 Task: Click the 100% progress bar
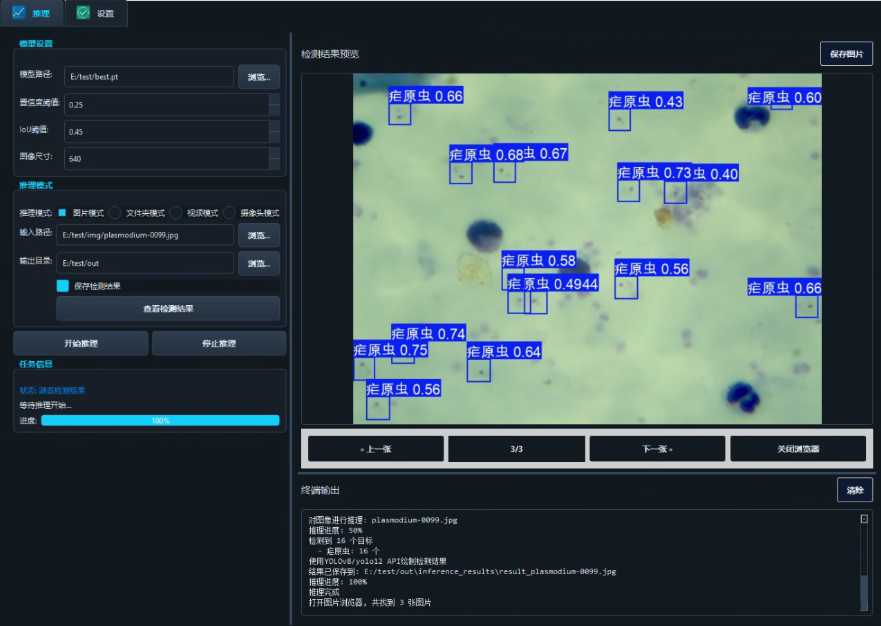160,420
